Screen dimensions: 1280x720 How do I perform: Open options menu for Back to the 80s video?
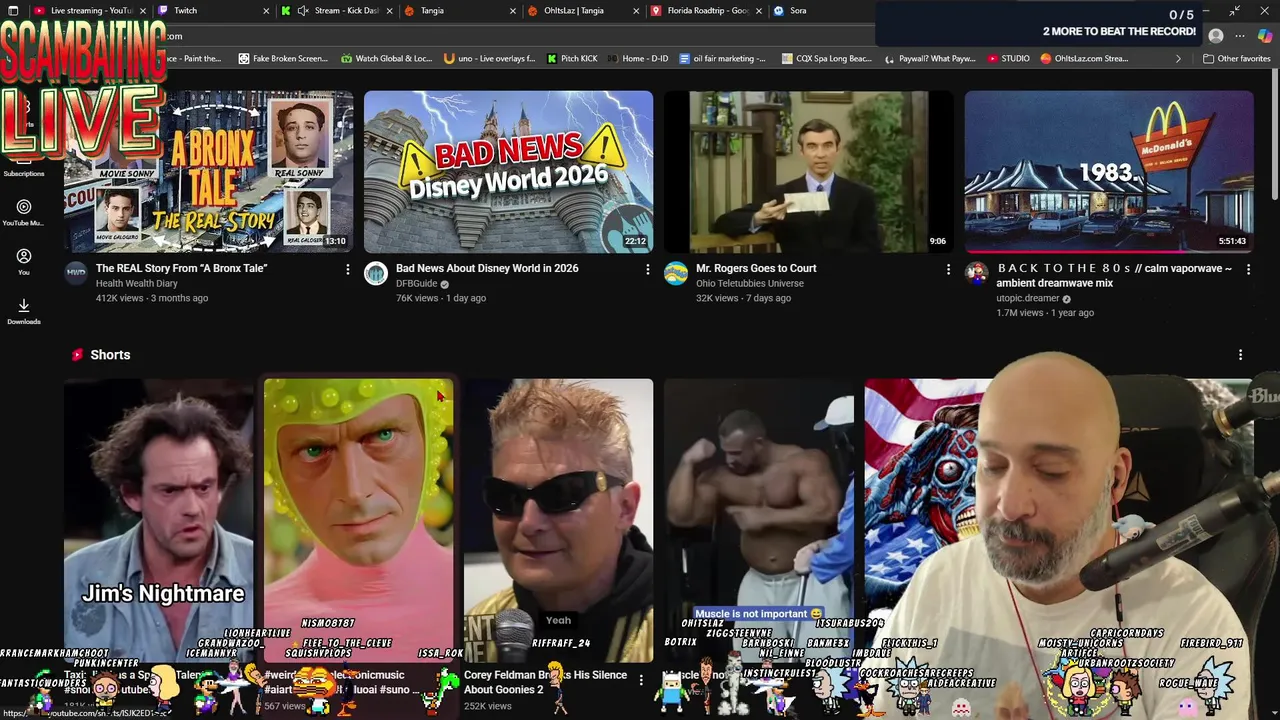pyautogui.click(x=1248, y=269)
